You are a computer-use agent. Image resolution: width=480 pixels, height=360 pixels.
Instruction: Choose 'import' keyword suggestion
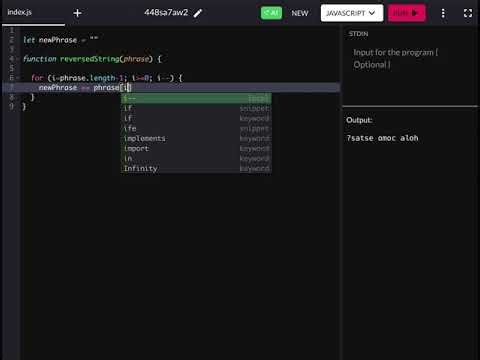click(196, 148)
